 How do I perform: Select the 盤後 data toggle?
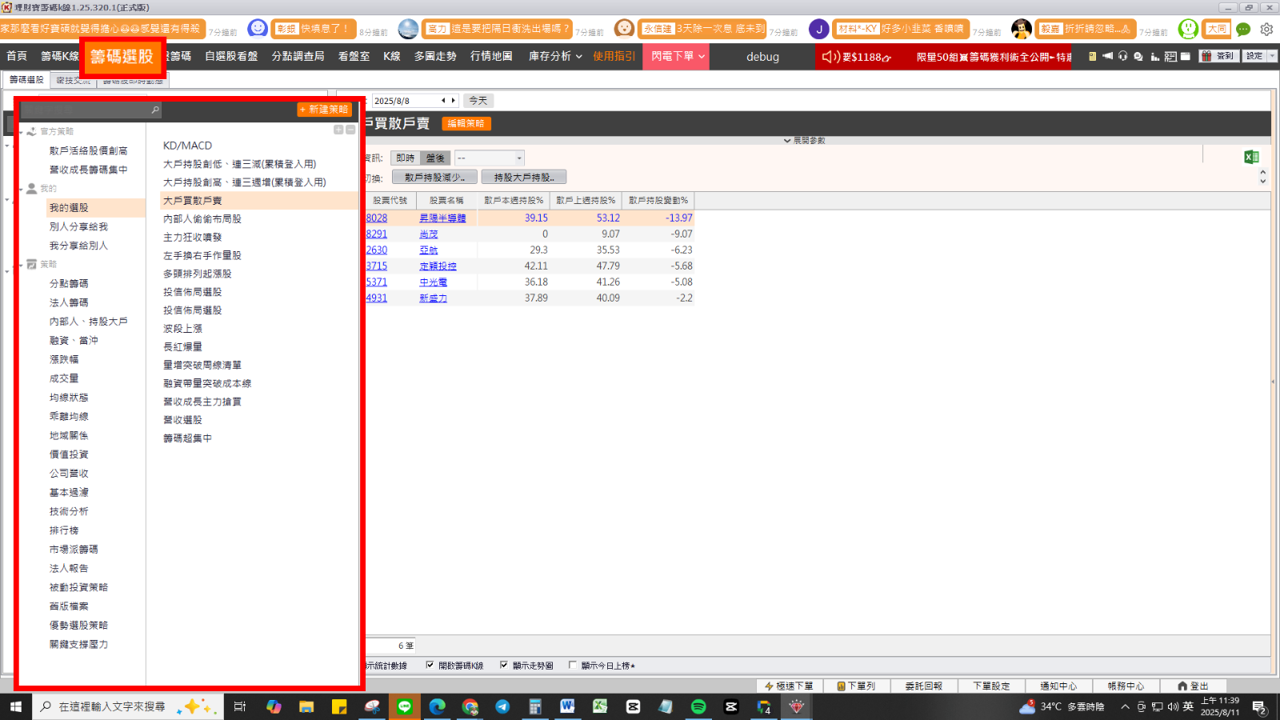(x=435, y=158)
